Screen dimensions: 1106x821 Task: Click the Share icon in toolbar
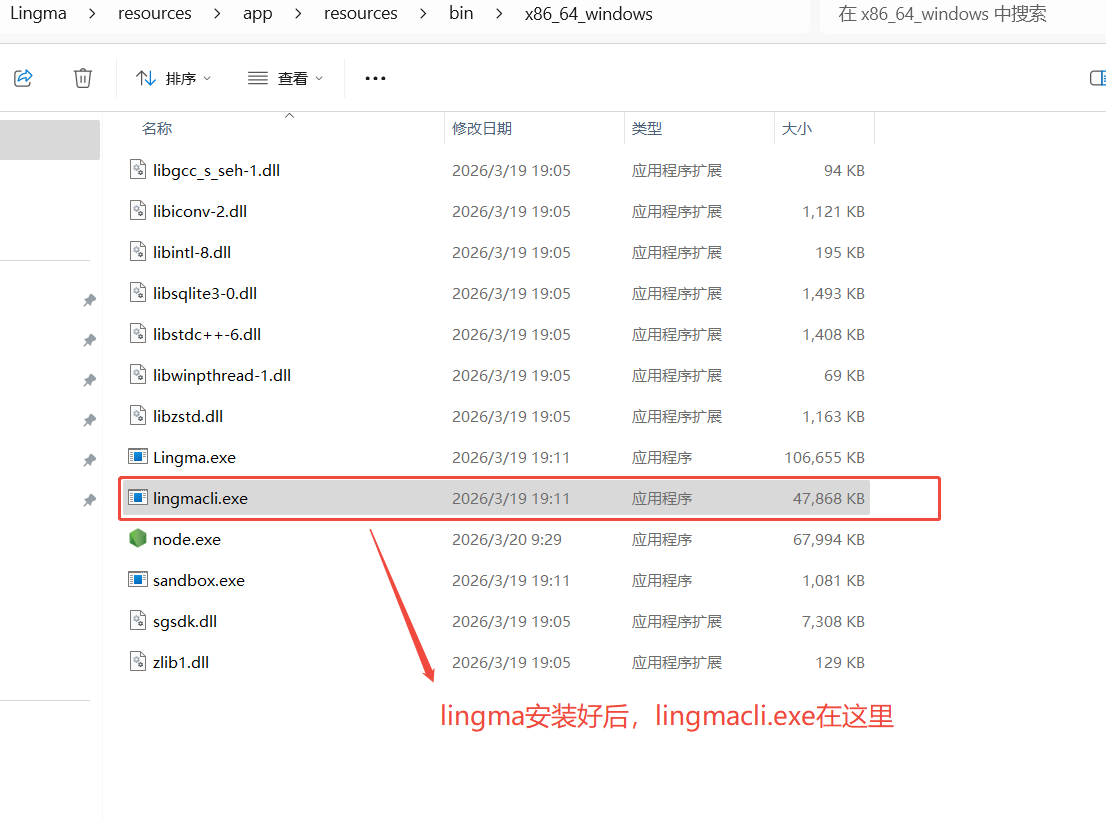pyautogui.click(x=23, y=78)
